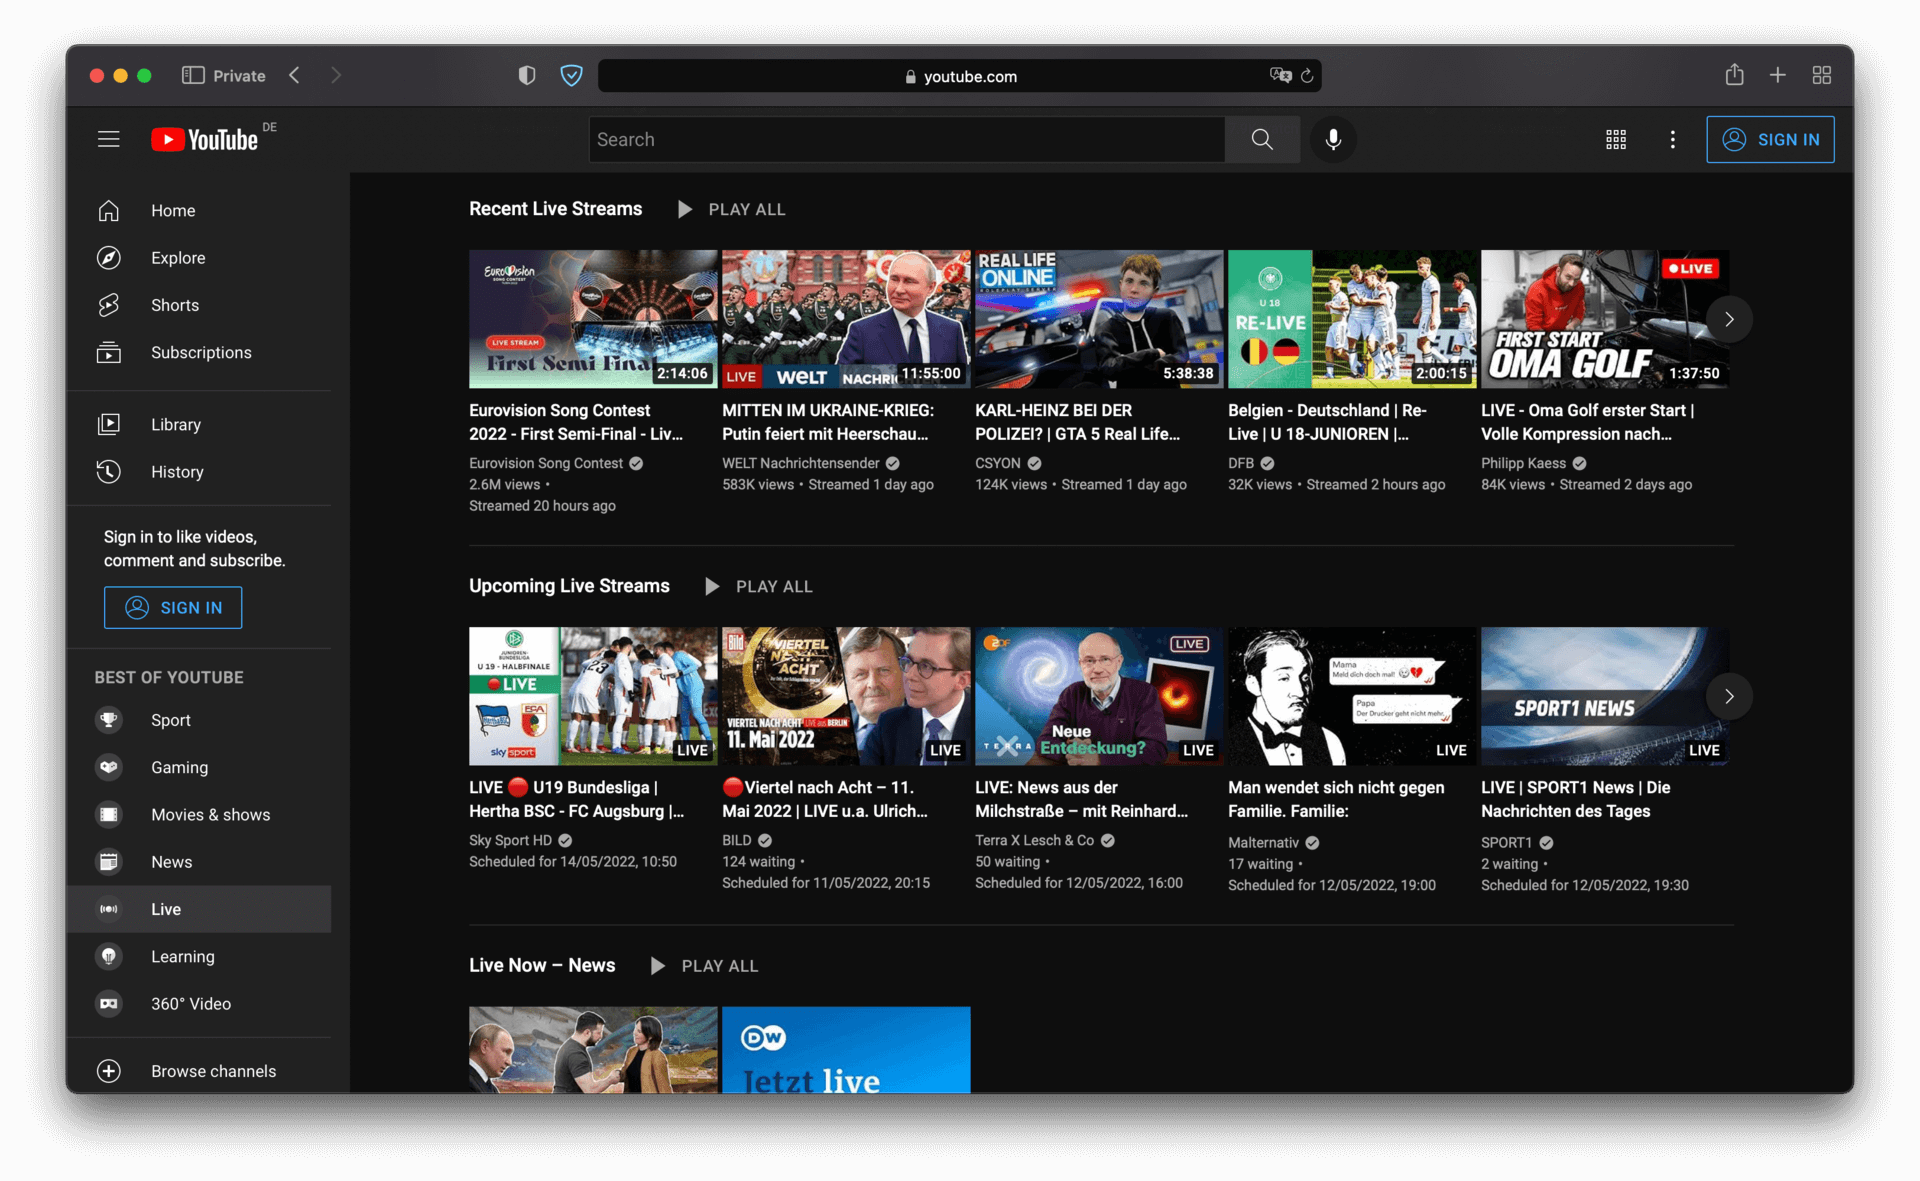Open Real Life Online GTA 5 thumbnail
The width and height of the screenshot is (1920, 1181).
[1099, 319]
